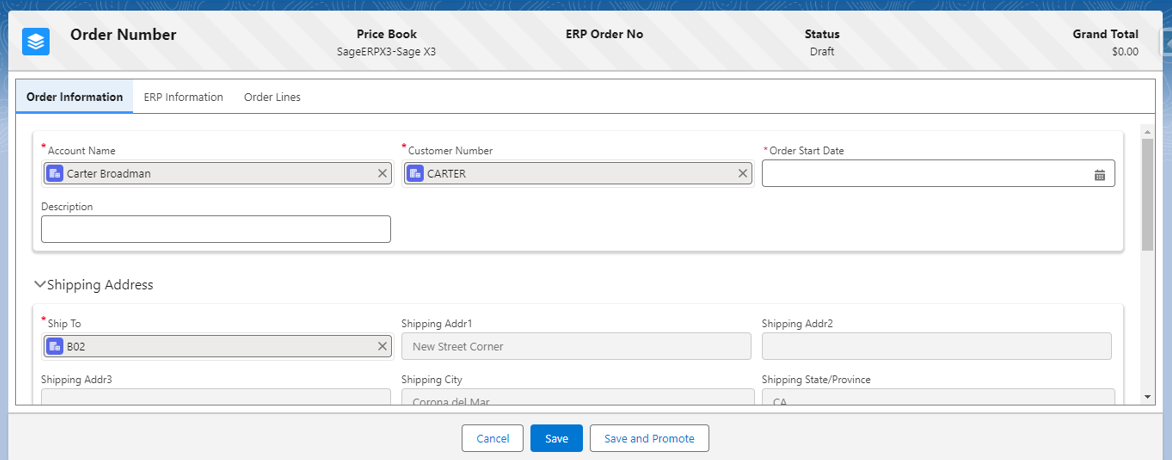This screenshot has height=460, width=1172.
Task: Click the Order layers icon in header
Action: 36,42
